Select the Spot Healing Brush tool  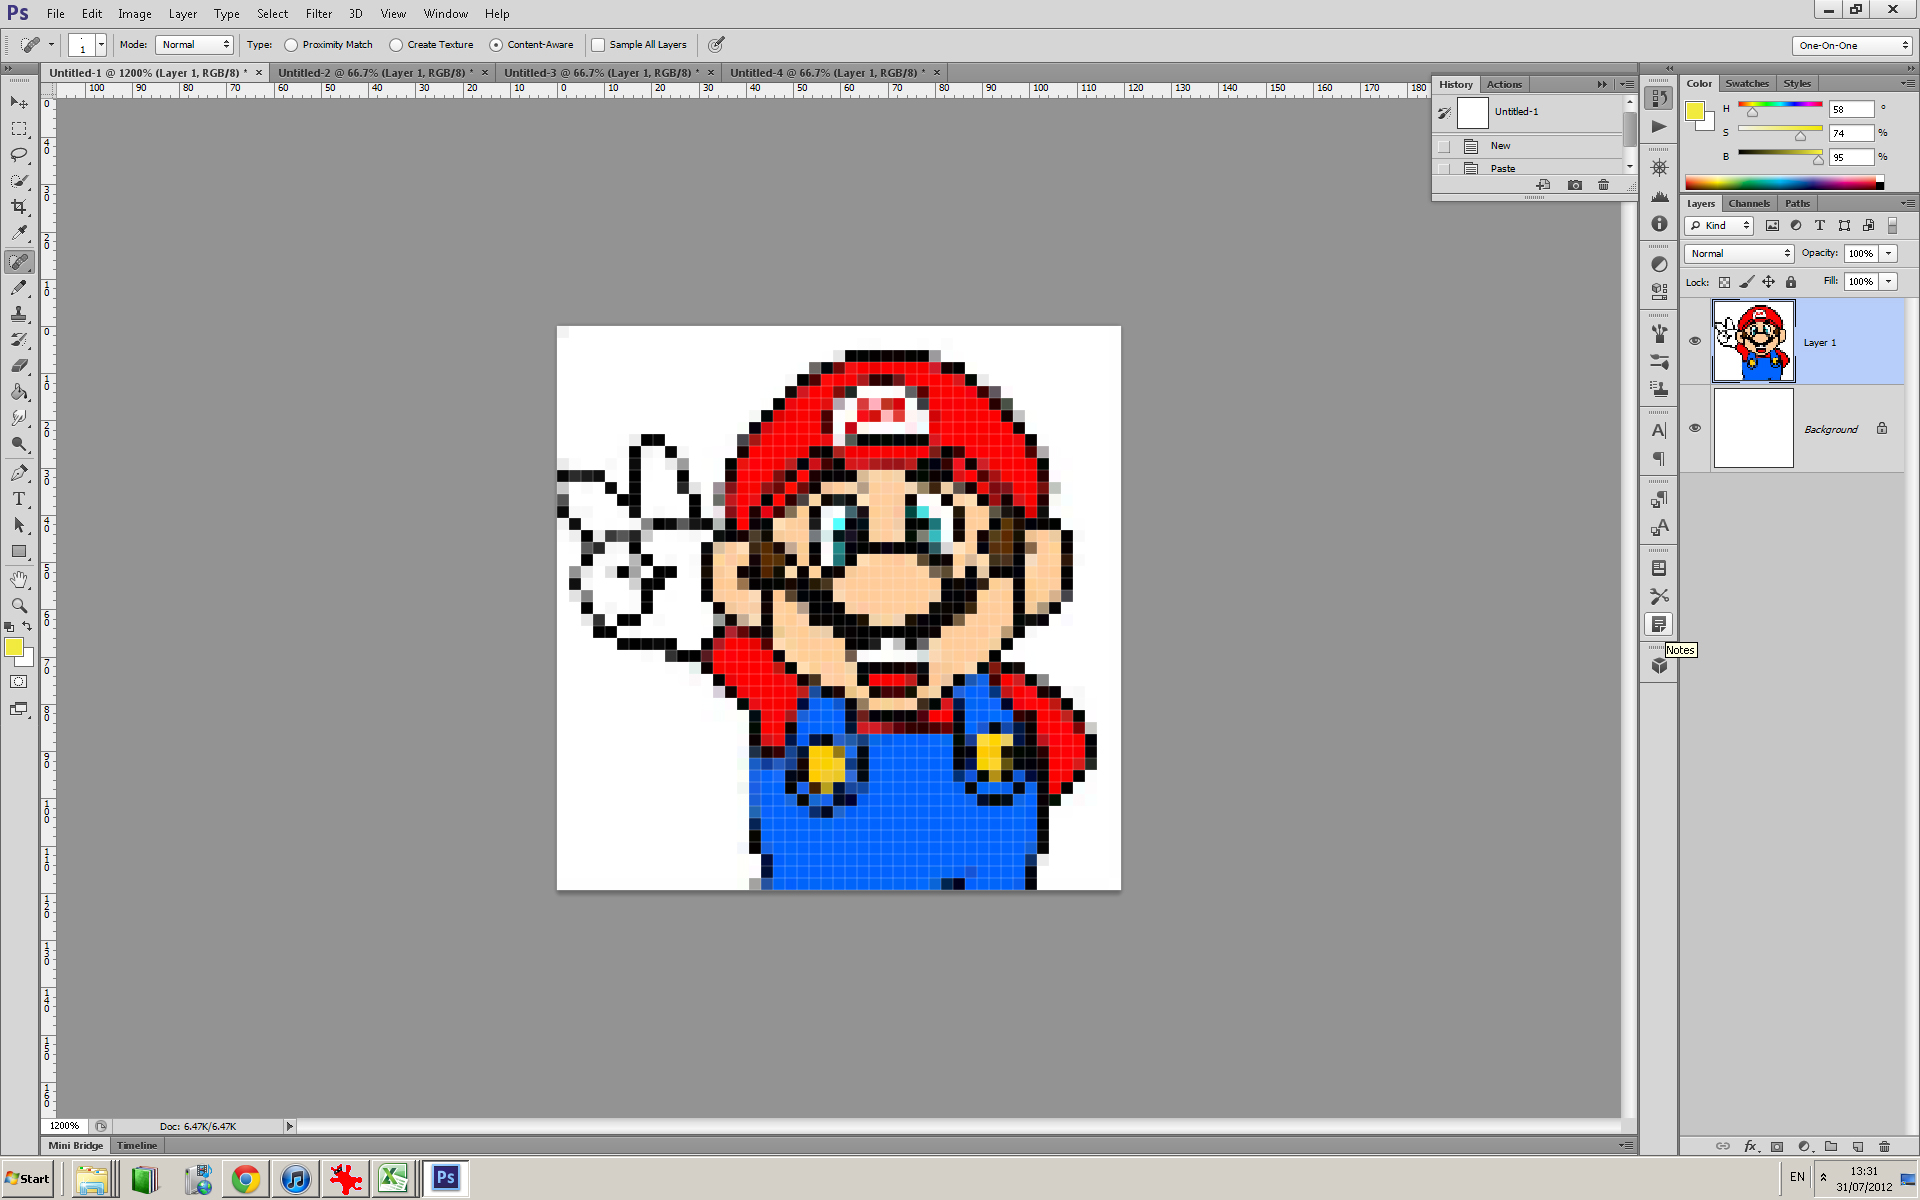click(19, 262)
